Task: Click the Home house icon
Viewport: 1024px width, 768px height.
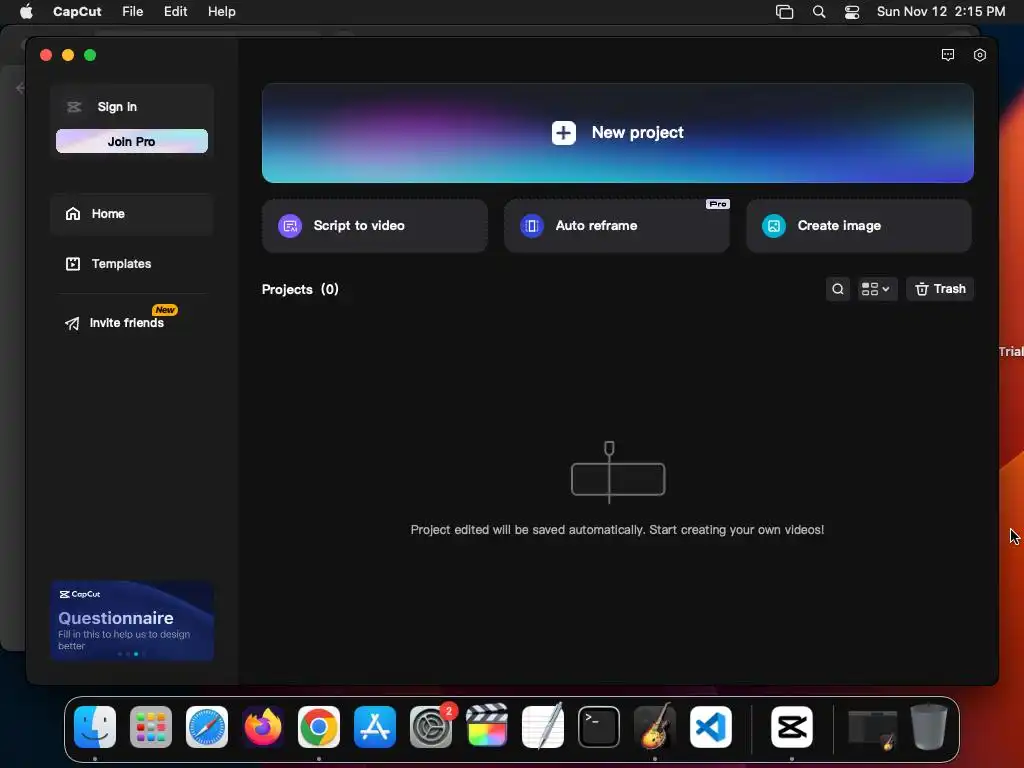Action: click(72, 214)
